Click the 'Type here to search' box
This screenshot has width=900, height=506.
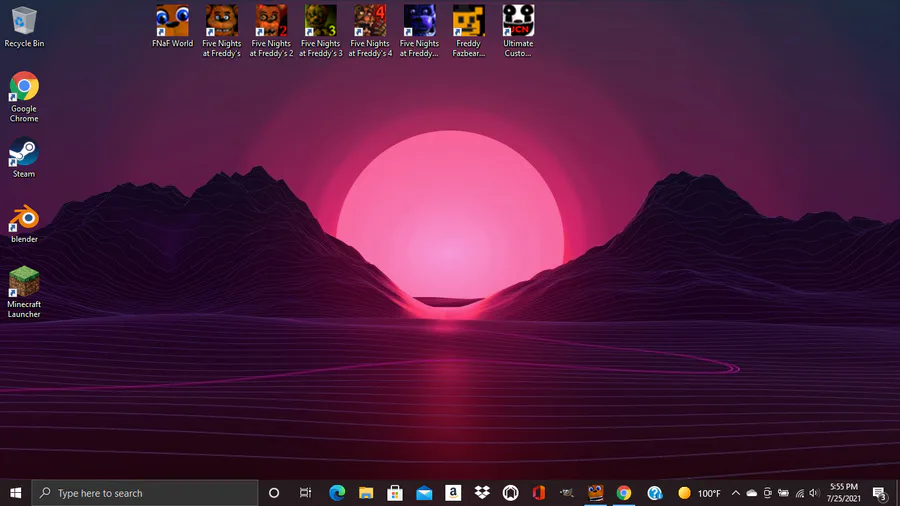coord(145,493)
